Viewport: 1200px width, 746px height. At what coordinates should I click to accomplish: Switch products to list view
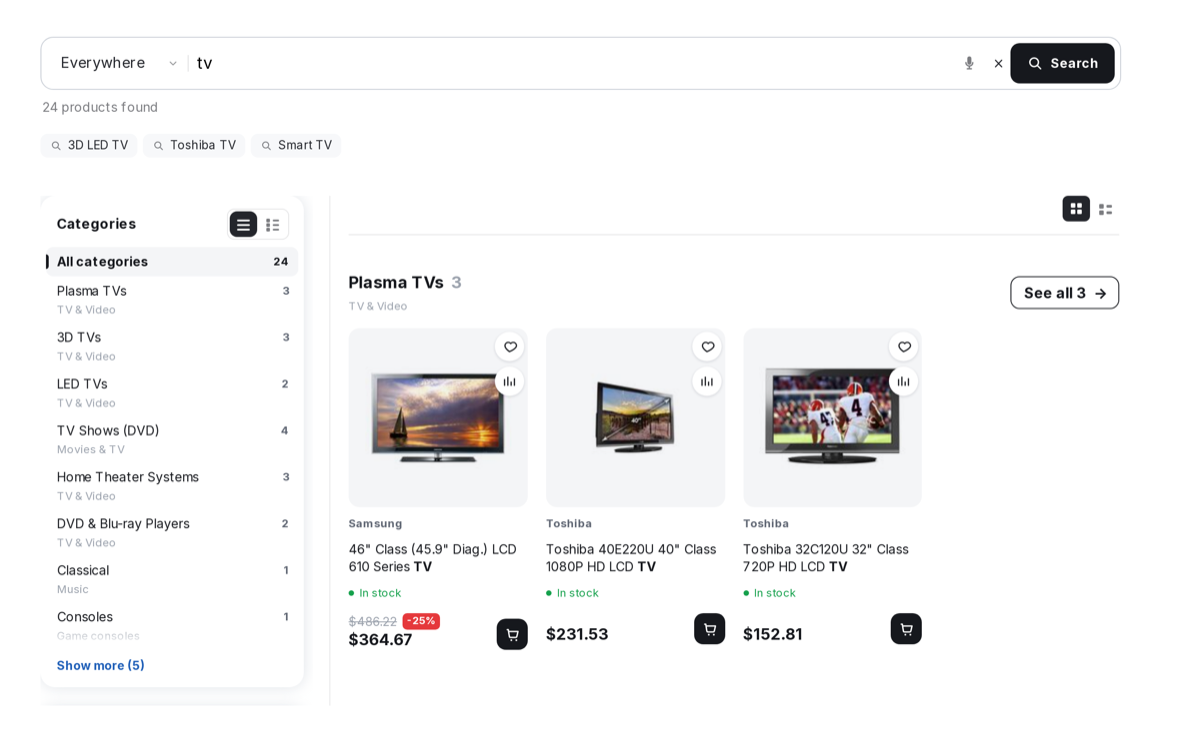coord(1105,209)
